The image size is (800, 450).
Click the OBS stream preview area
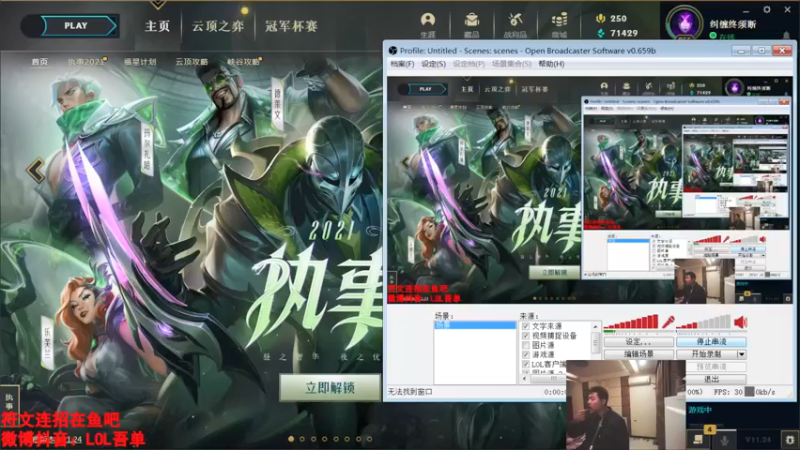coord(589,190)
